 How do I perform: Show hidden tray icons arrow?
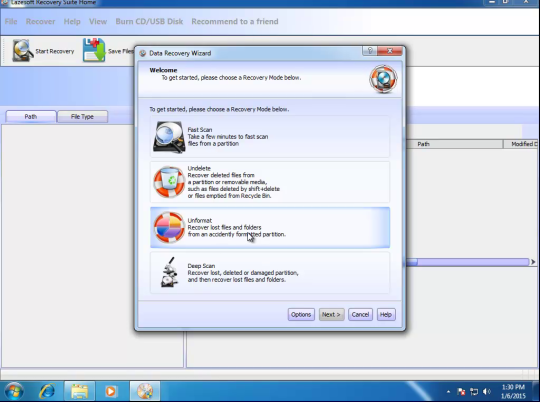[x=448, y=392]
